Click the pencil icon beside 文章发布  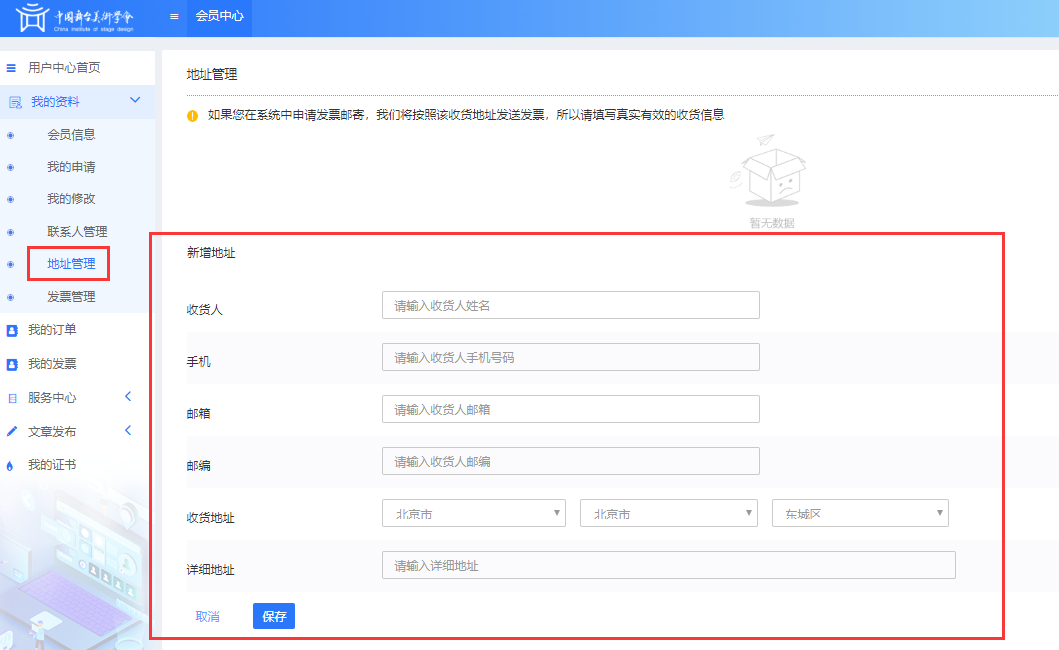12,432
